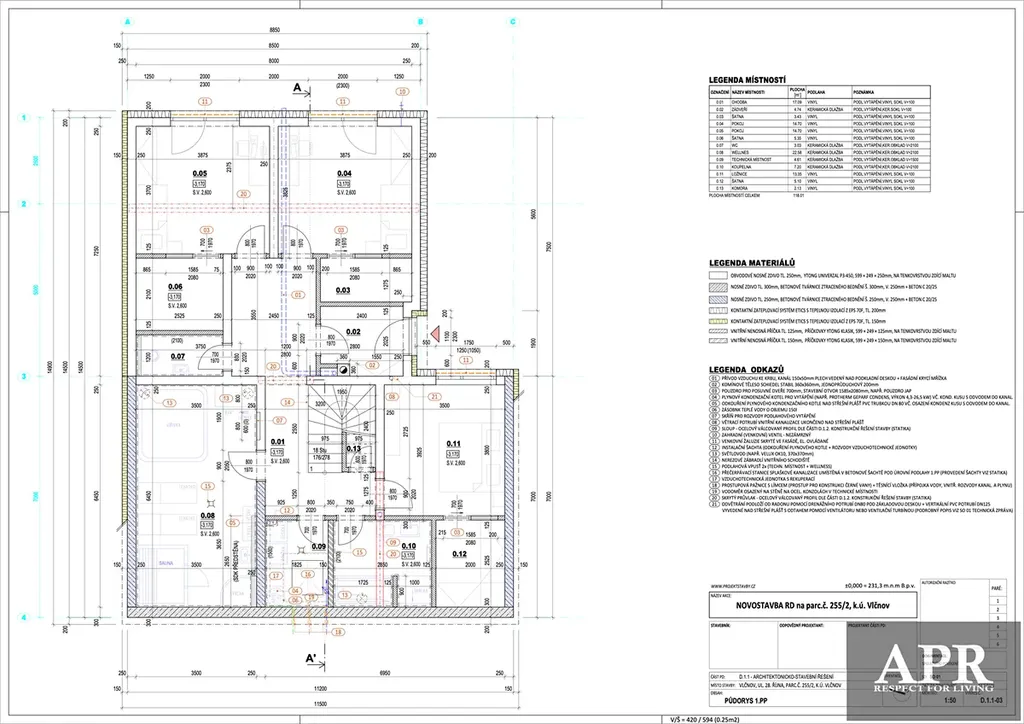Click room label 0.12

click(460, 554)
